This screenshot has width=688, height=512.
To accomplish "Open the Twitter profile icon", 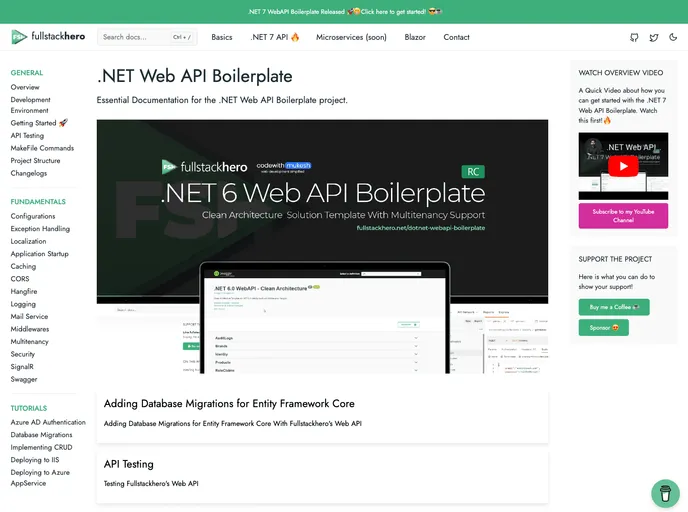I will 654,37.
